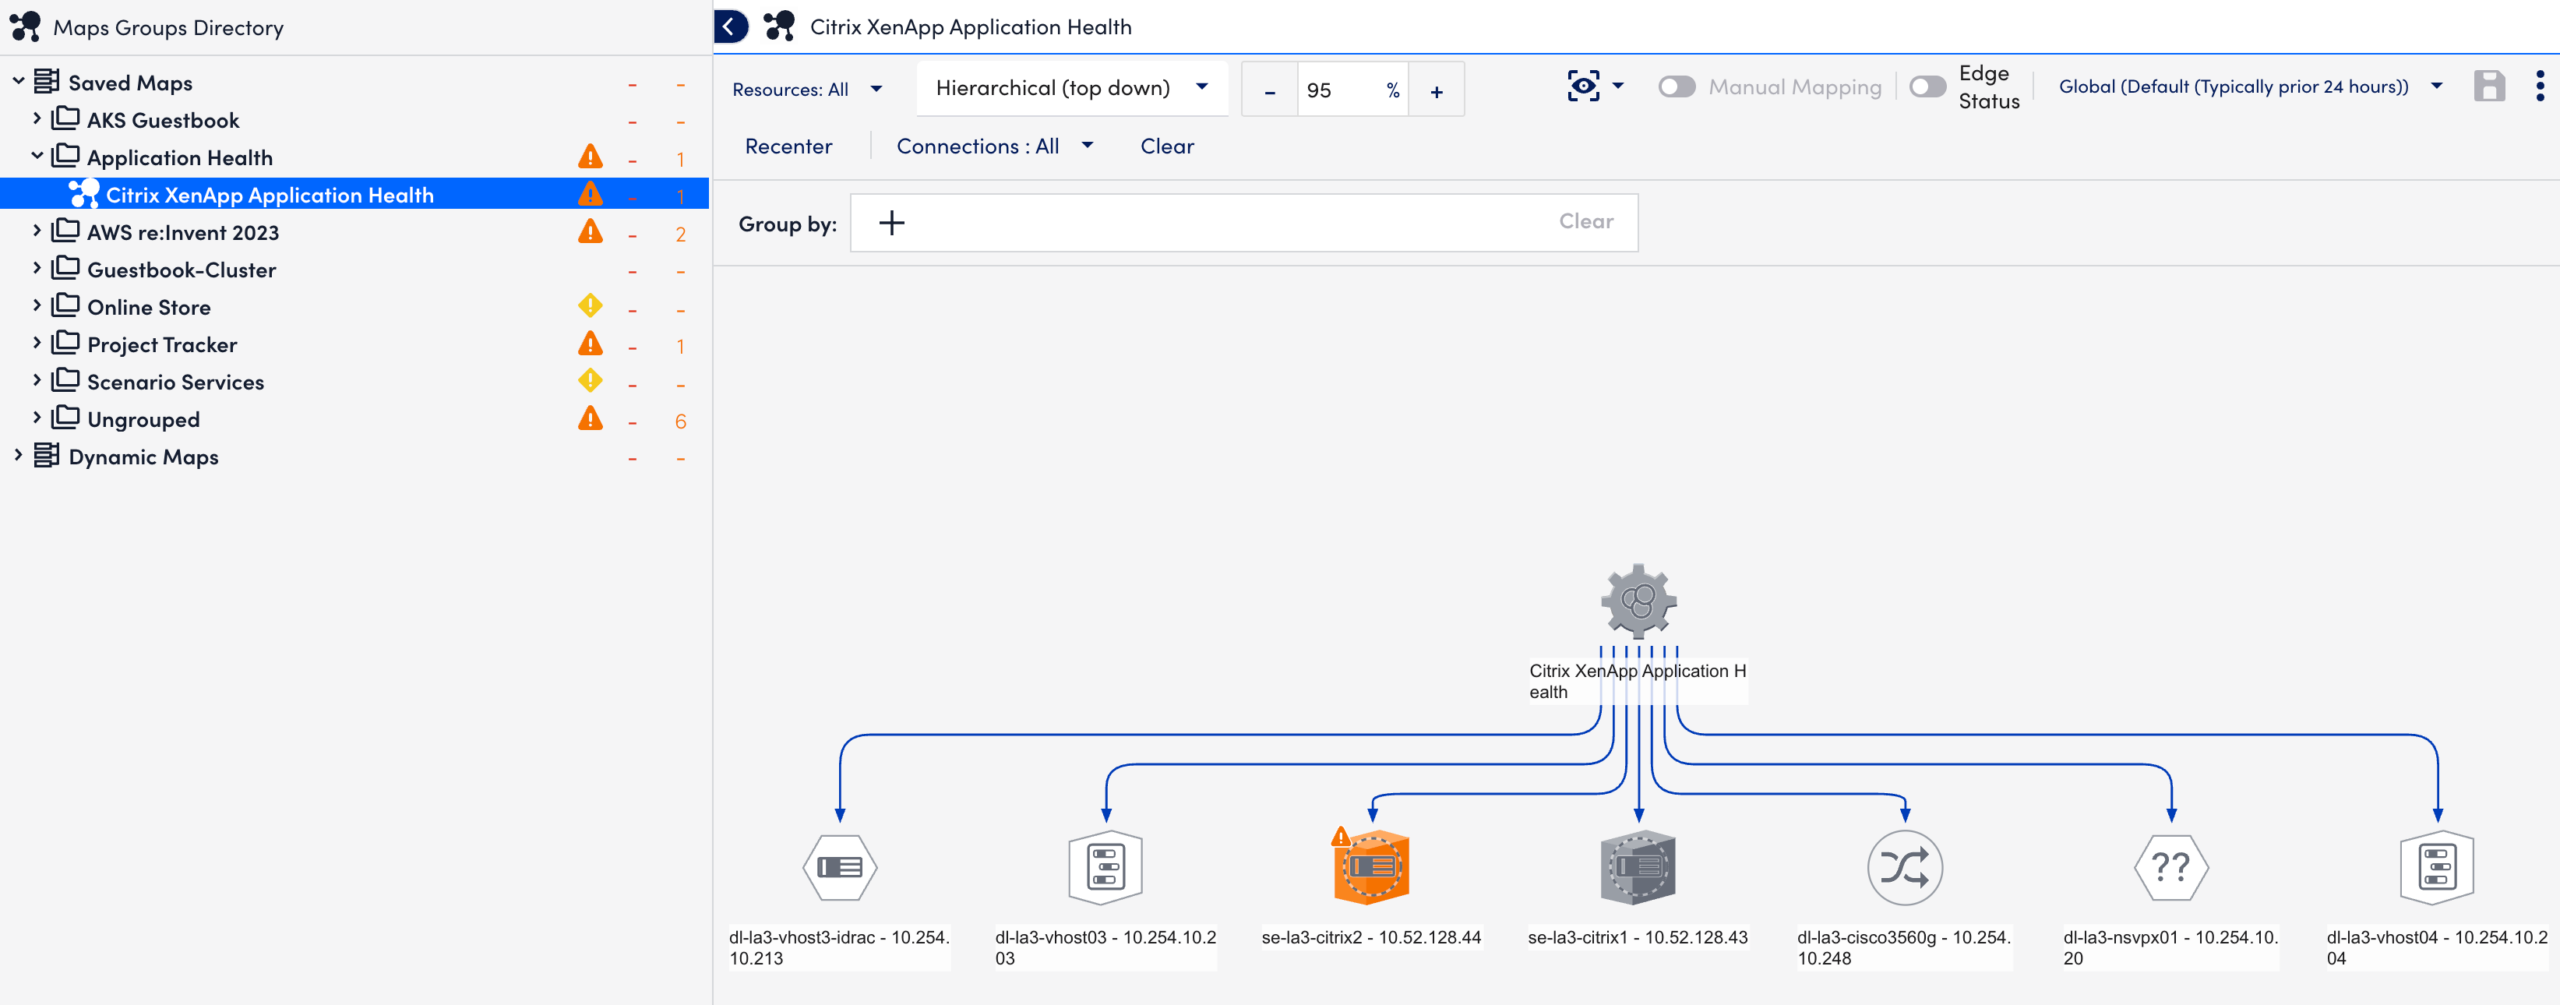
Task: Click Clear next to Connections
Action: tap(1167, 146)
